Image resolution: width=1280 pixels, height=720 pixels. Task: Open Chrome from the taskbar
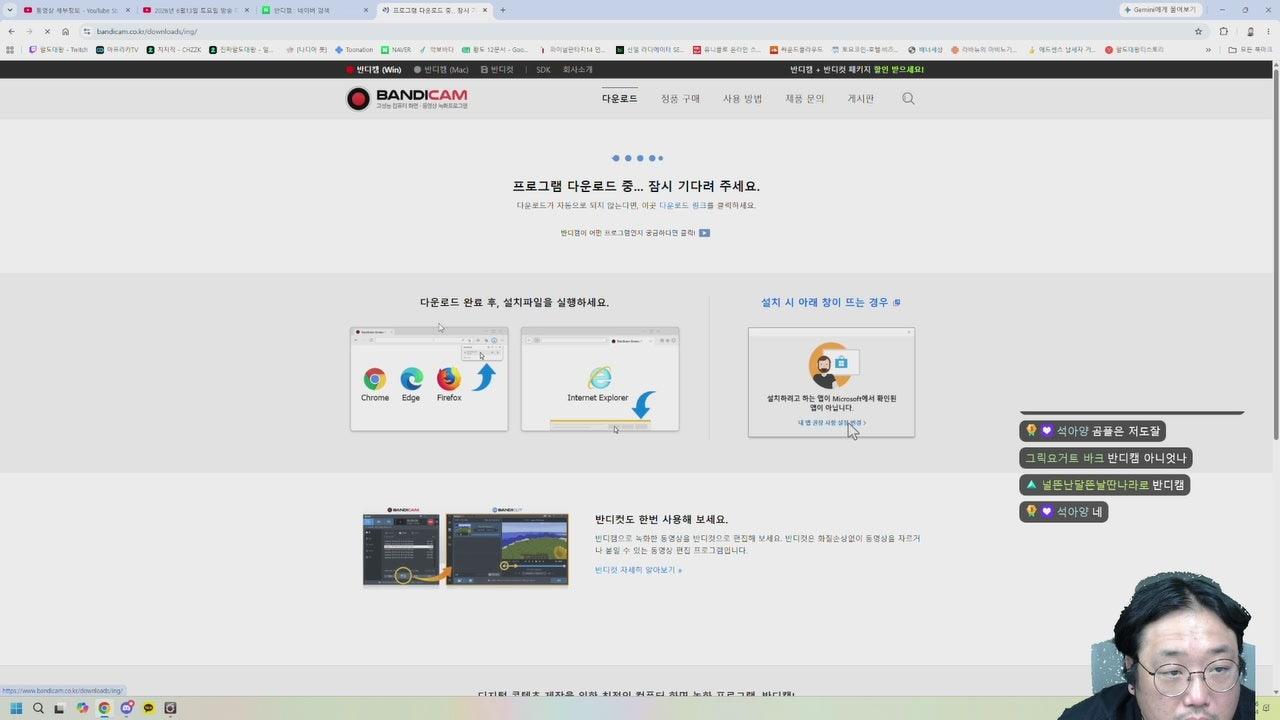[x=104, y=708]
